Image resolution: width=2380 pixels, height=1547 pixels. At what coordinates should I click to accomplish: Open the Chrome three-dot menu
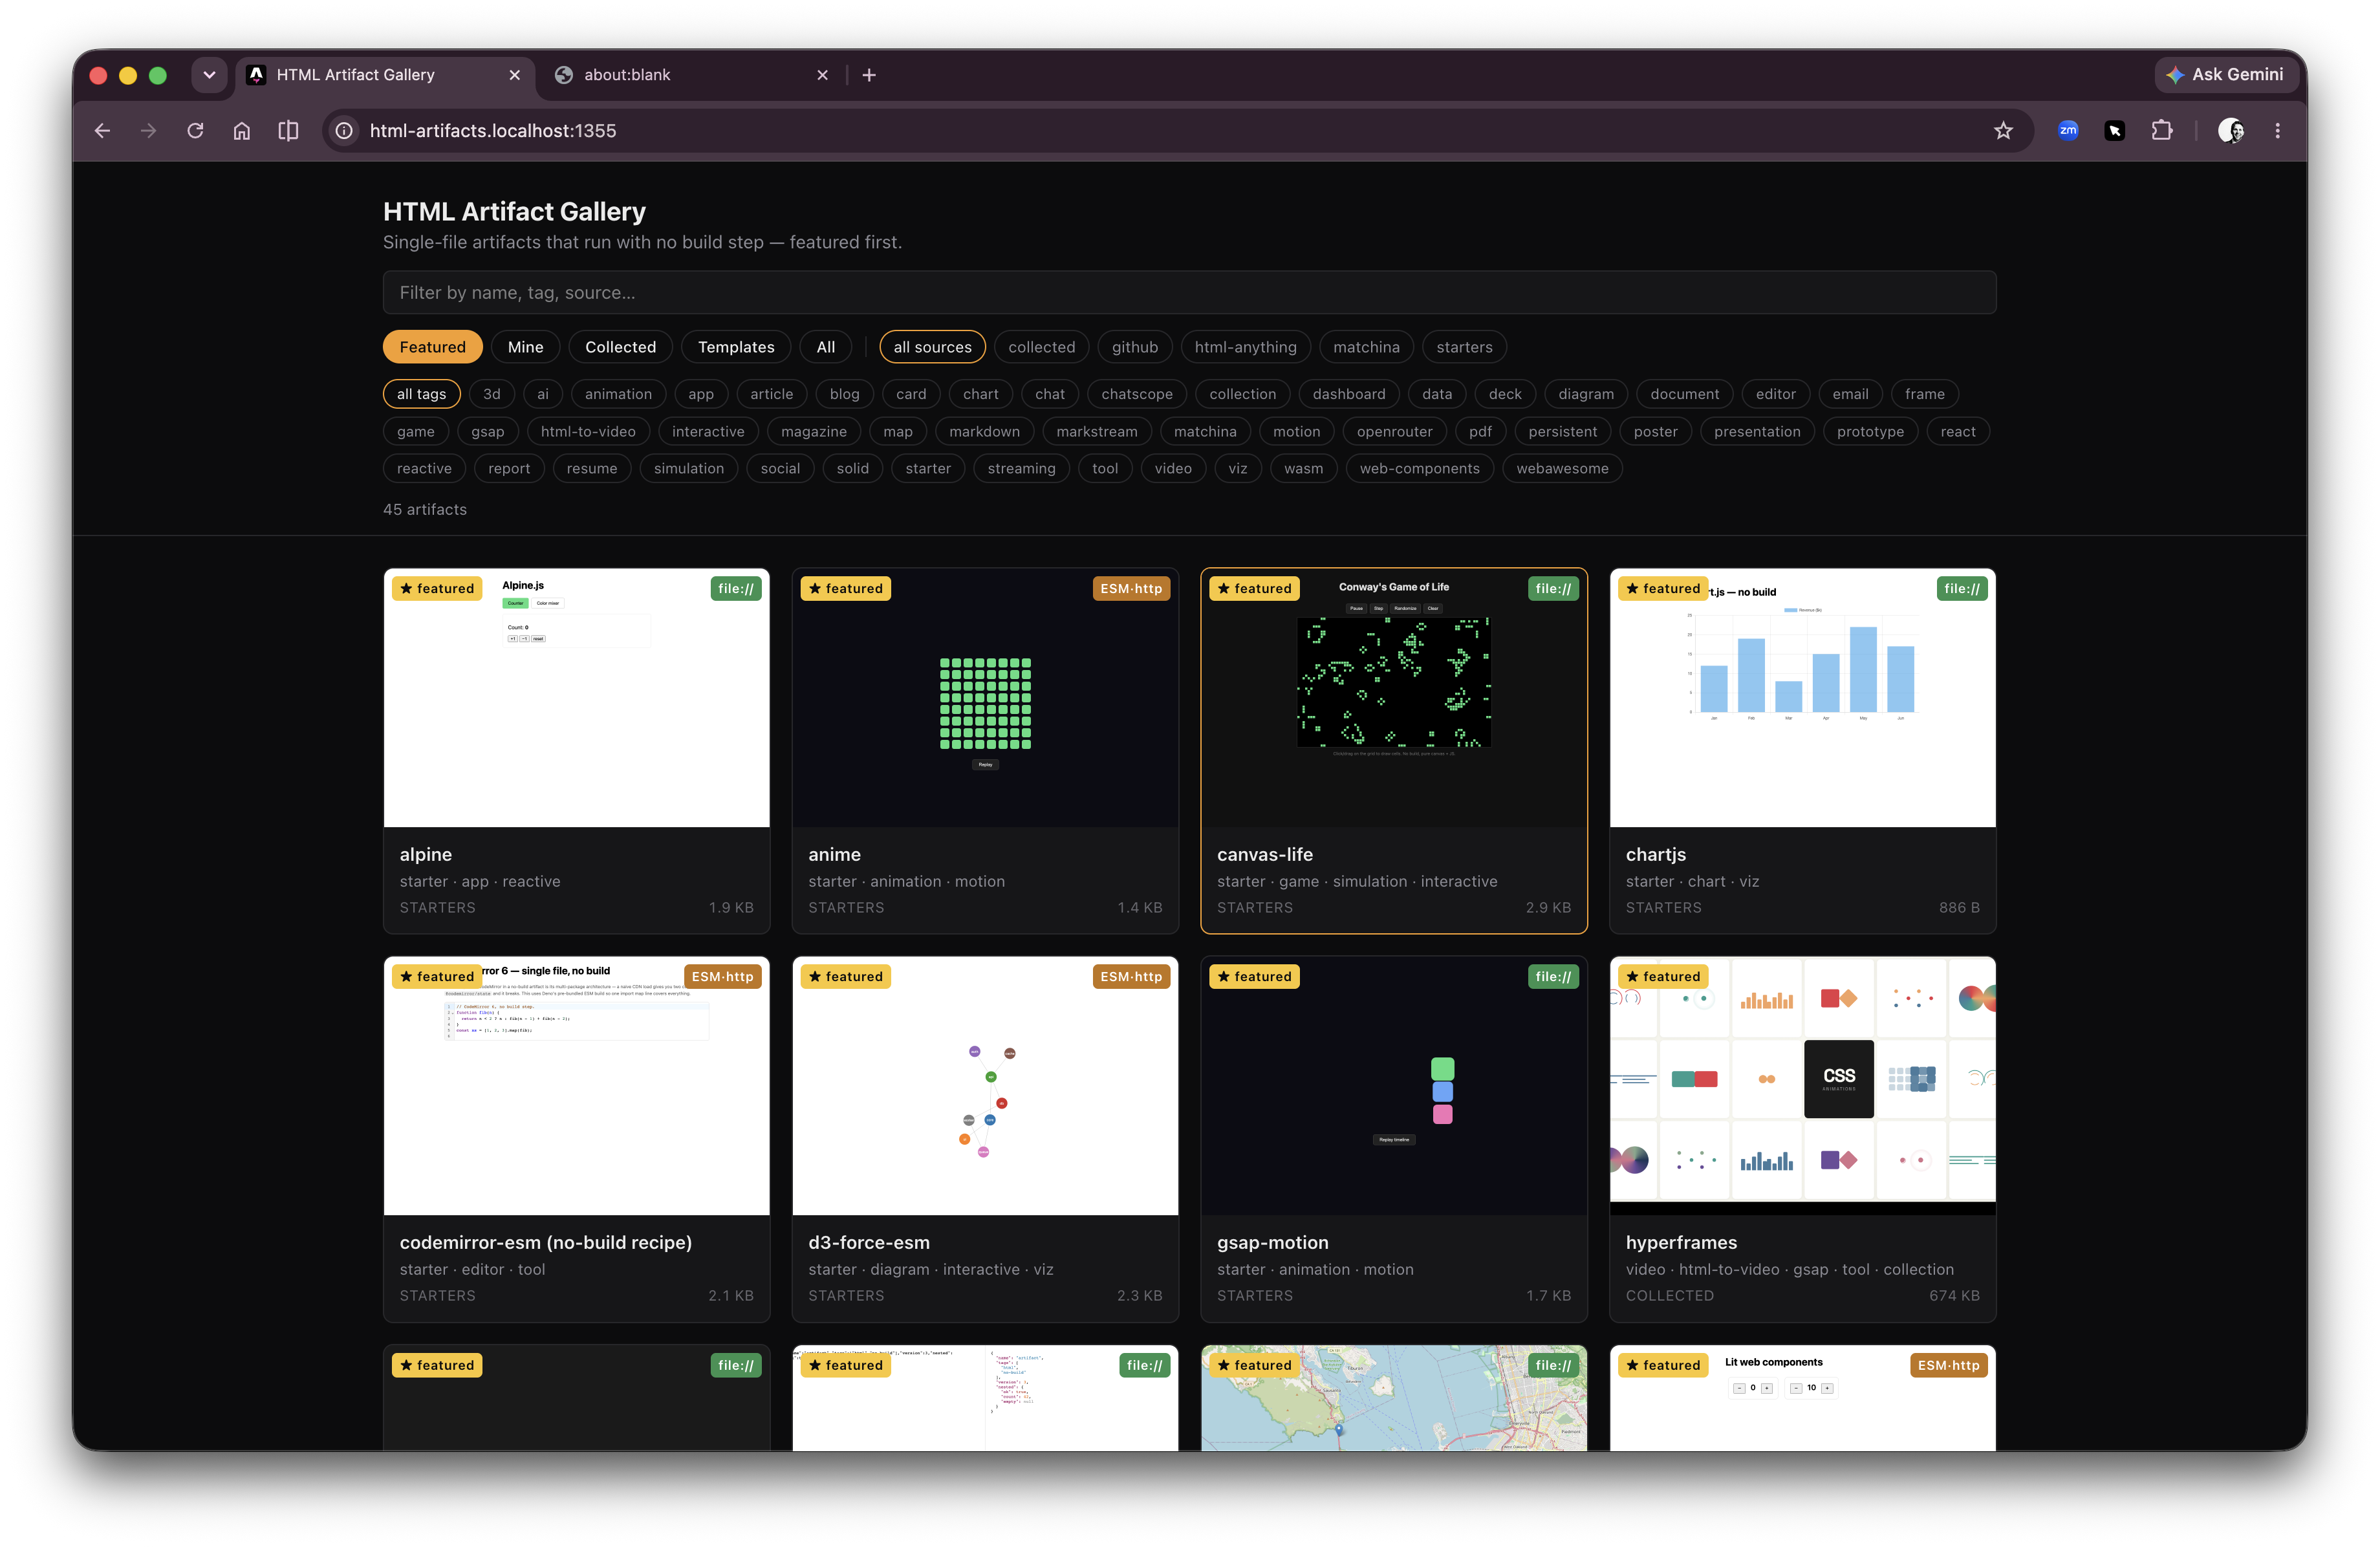pyautogui.click(x=2277, y=131)
